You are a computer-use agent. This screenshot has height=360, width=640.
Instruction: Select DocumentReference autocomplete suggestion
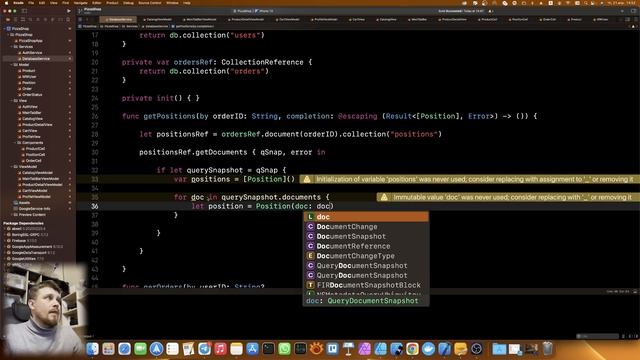point(366,246)
